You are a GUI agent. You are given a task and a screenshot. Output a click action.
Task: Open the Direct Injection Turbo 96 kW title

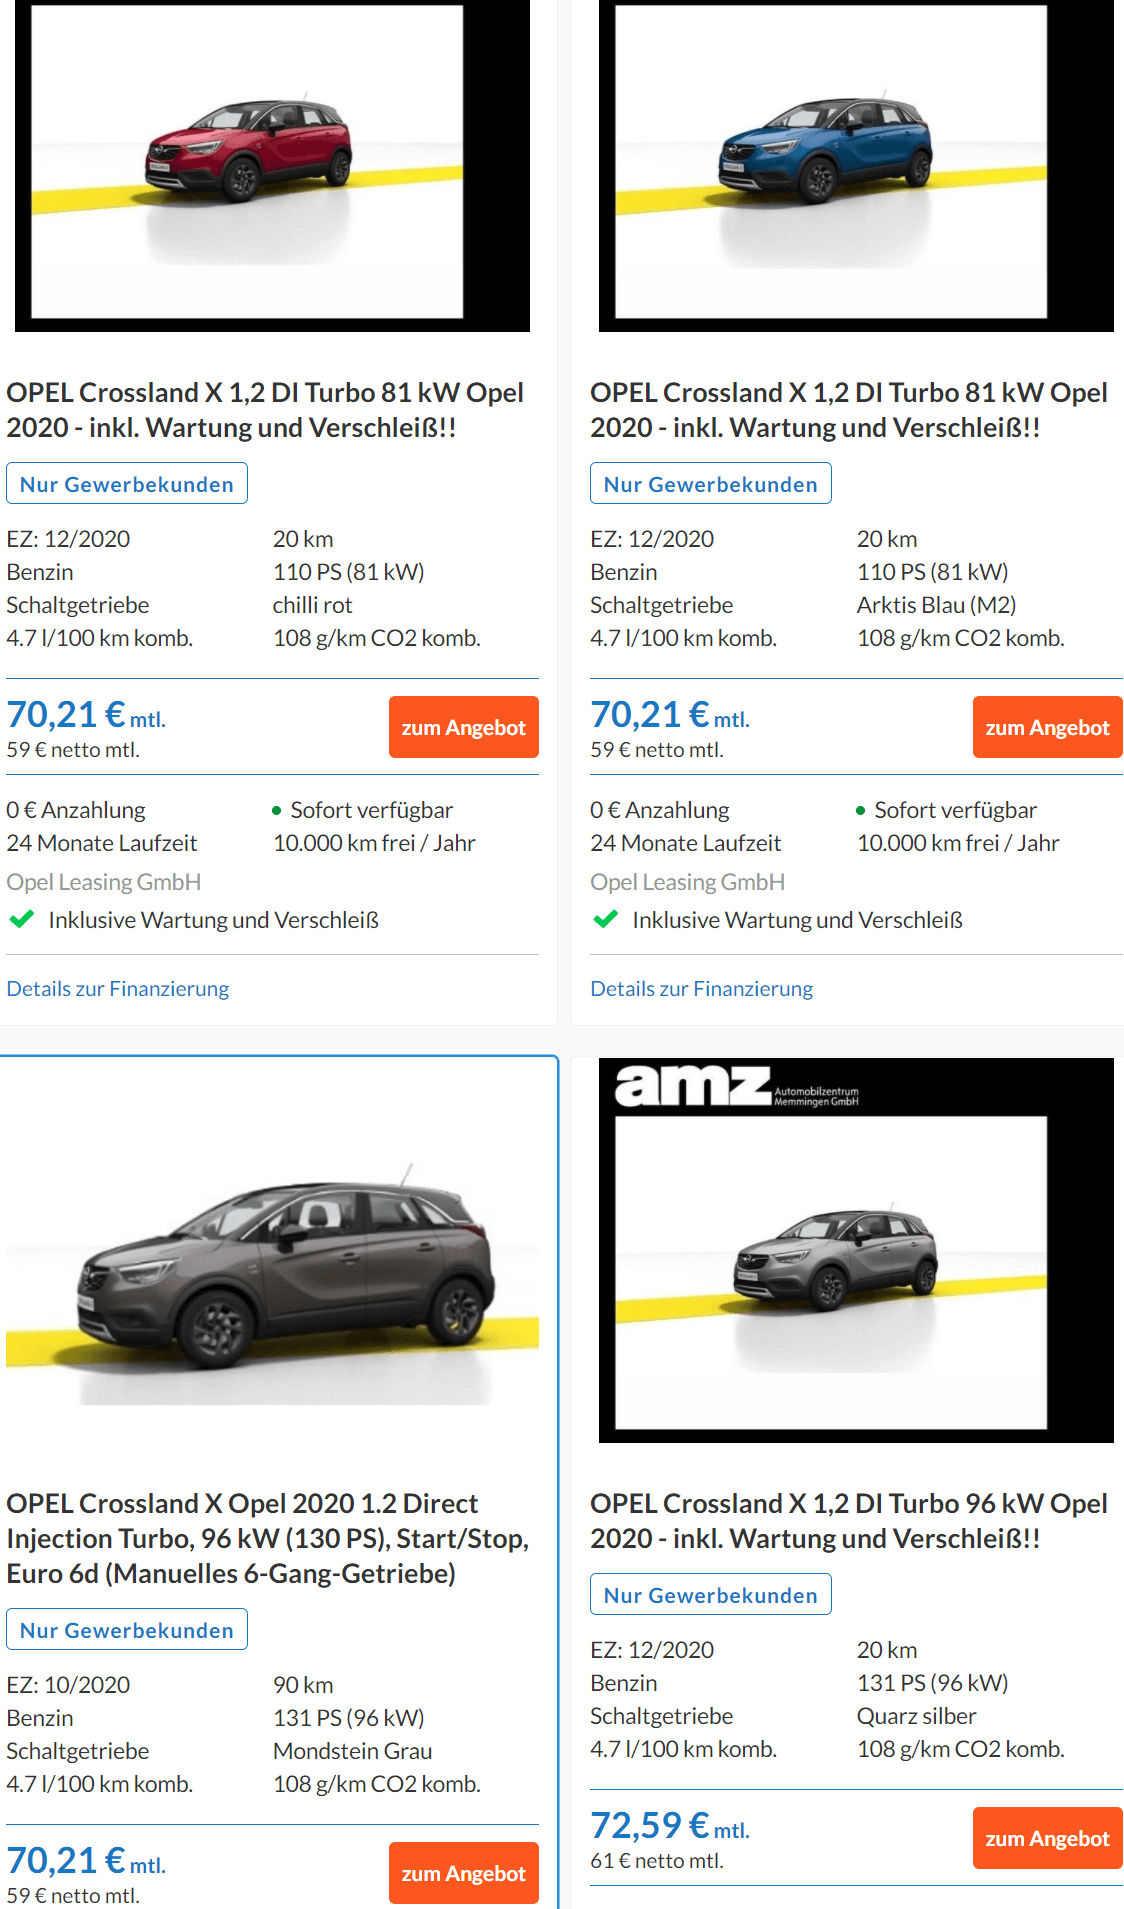click(x=268, y=1538)
